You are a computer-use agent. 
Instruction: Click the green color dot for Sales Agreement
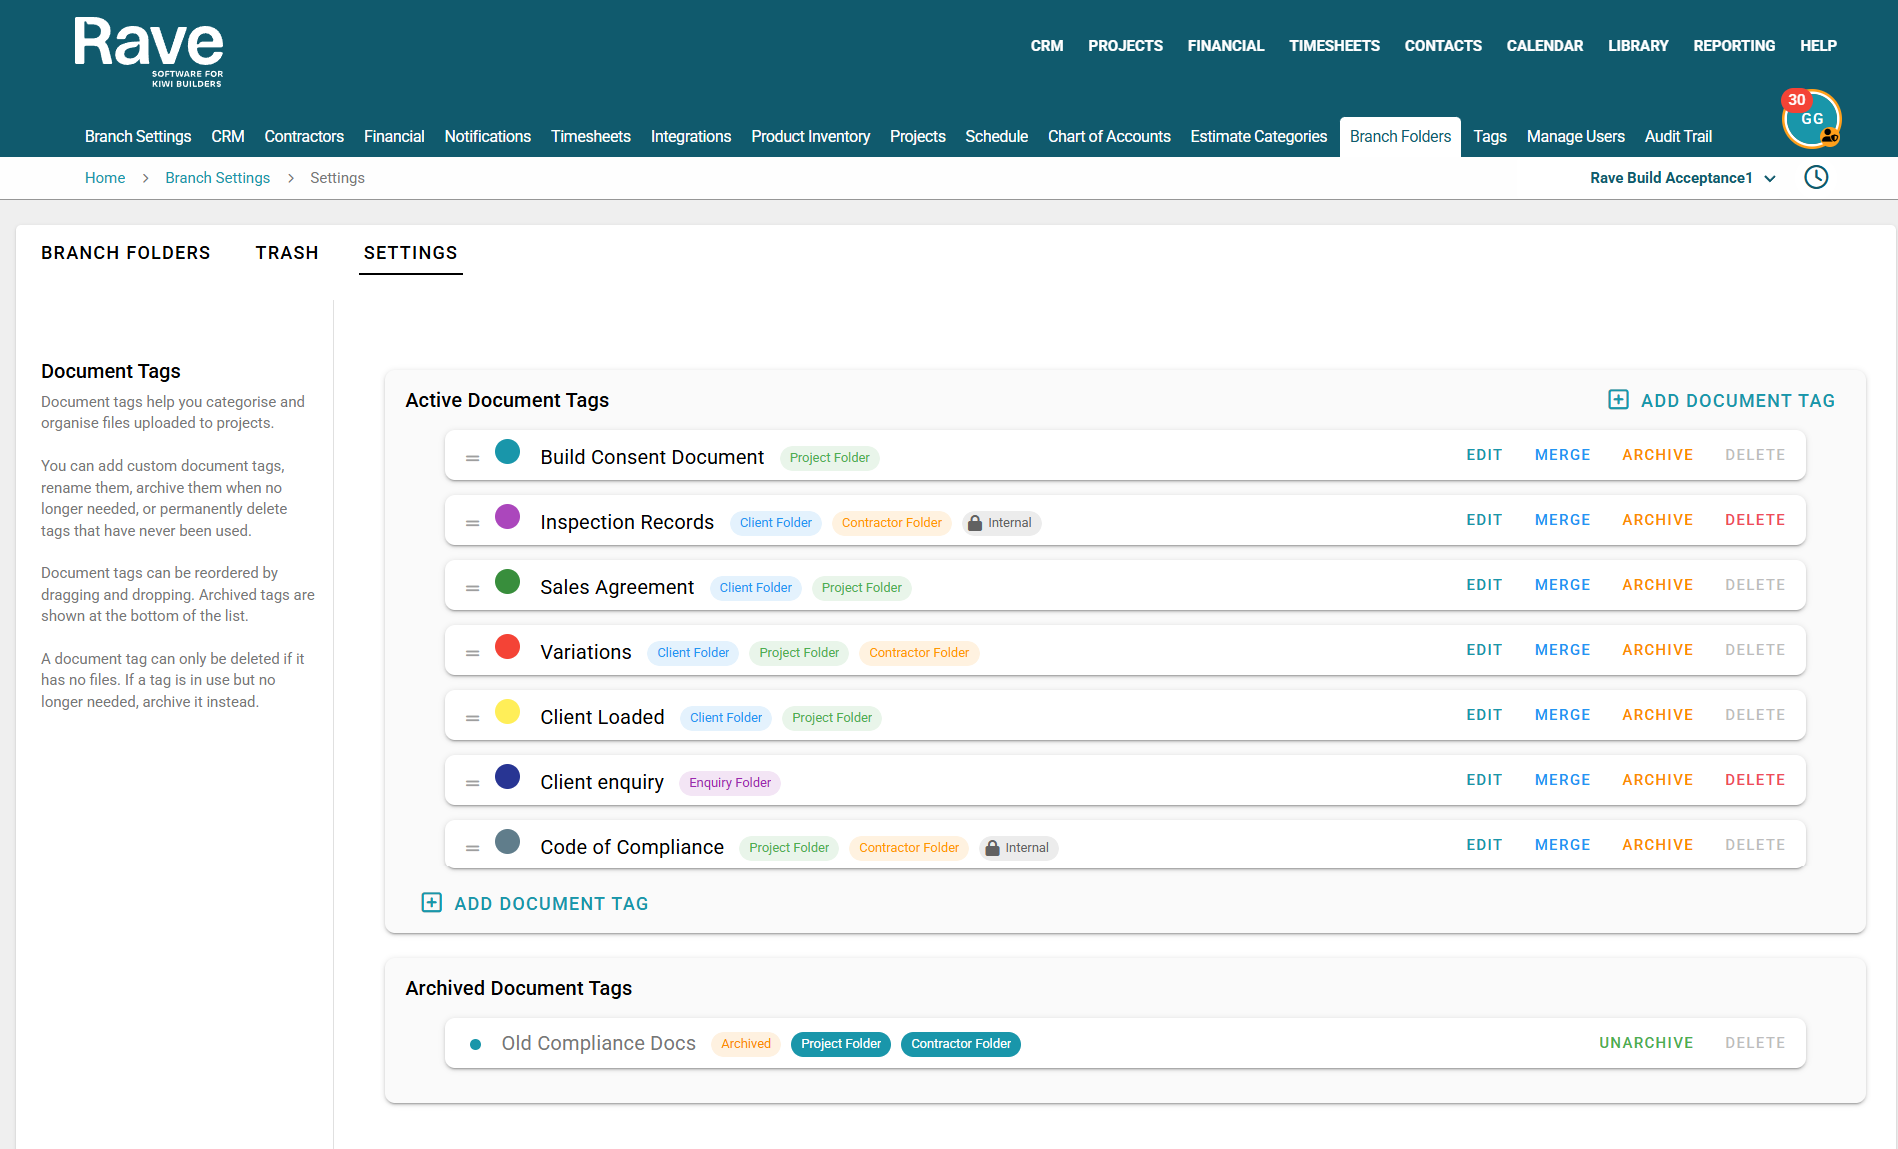(x=508, y=582)
